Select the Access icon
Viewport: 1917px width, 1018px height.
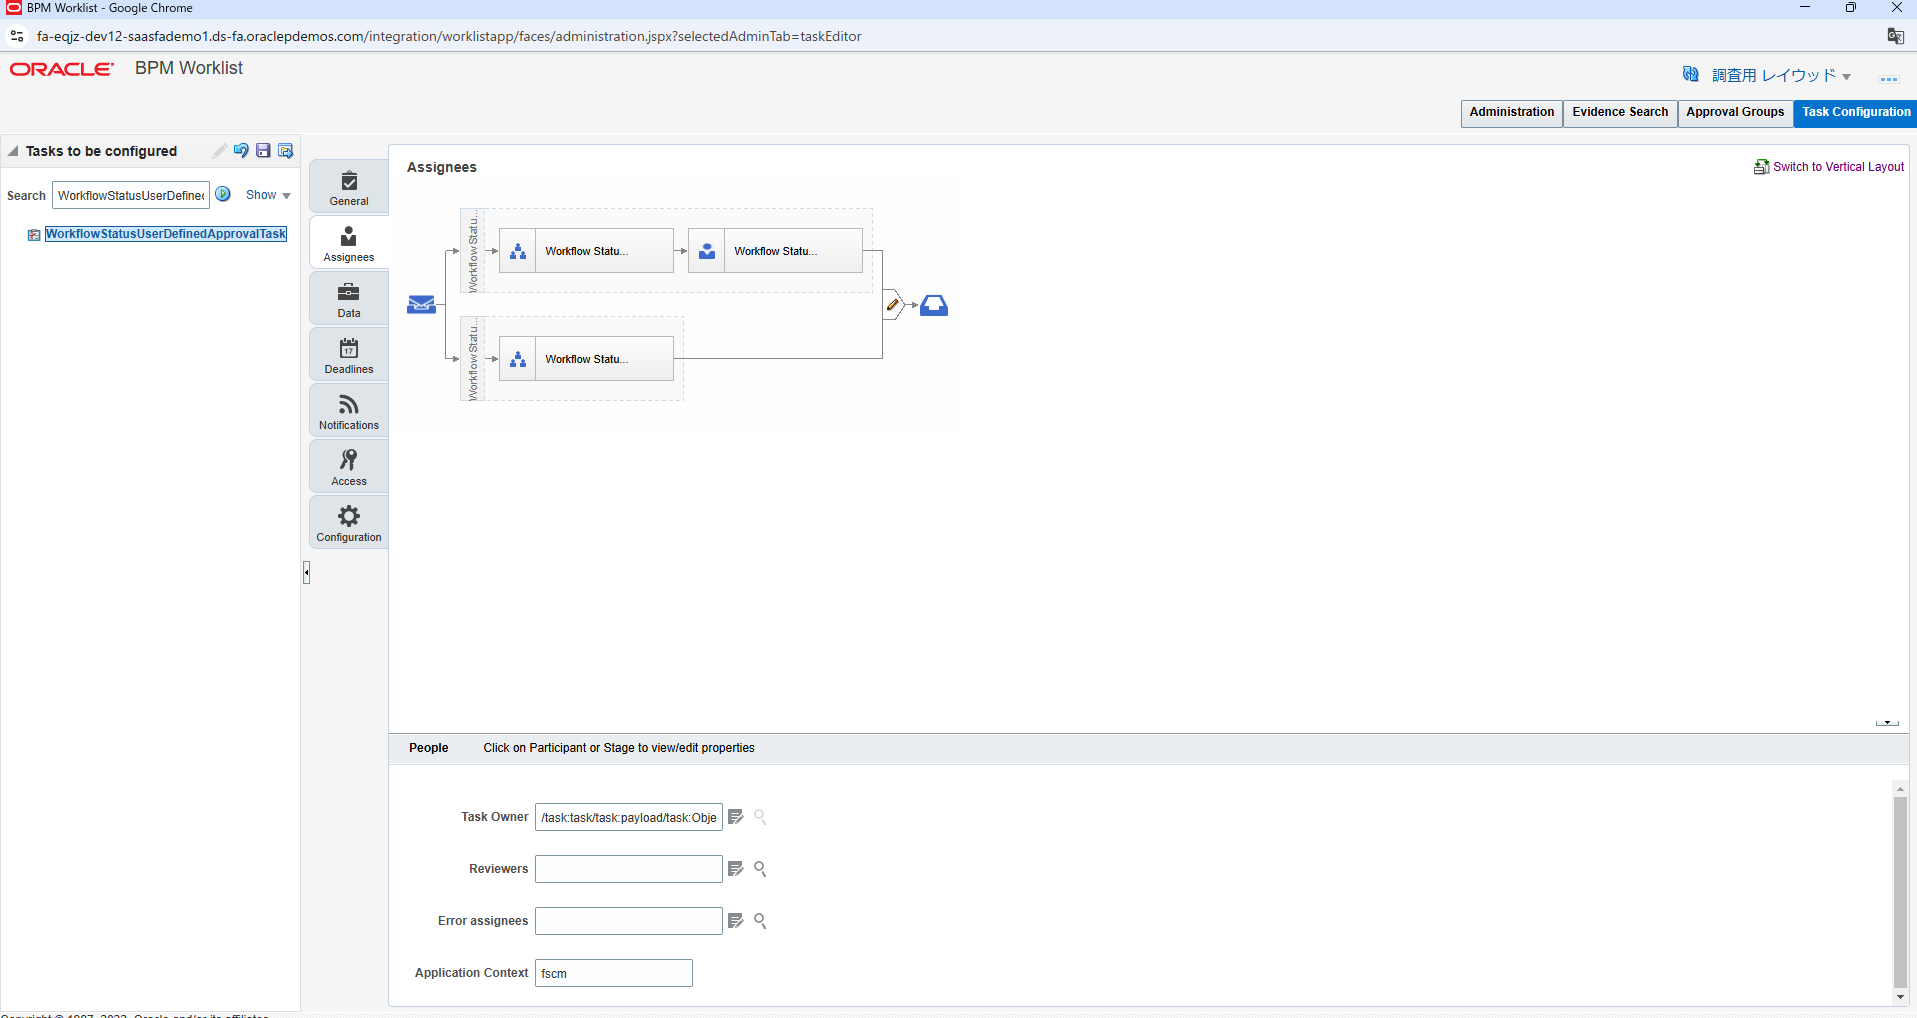(347, 465)
